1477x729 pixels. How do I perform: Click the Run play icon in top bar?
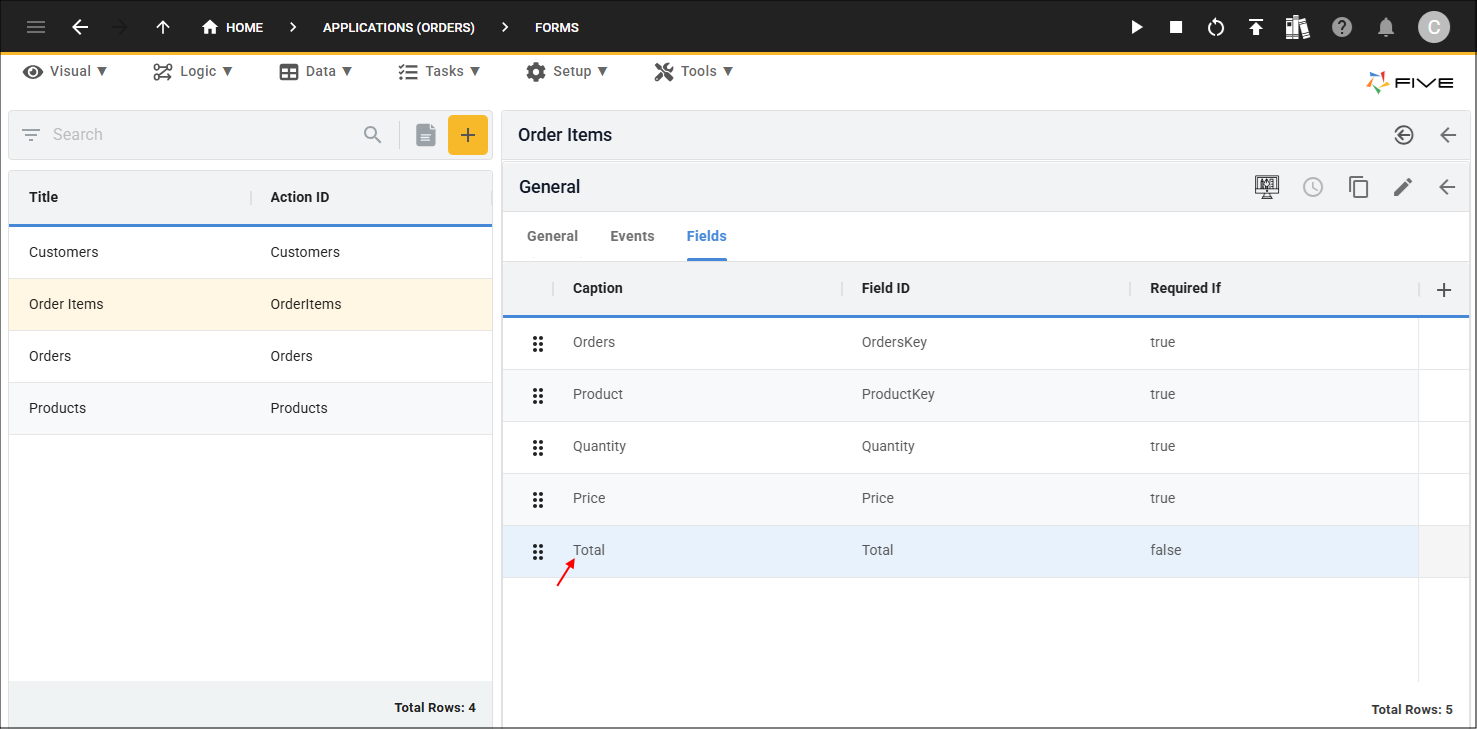coord(1136,27)
